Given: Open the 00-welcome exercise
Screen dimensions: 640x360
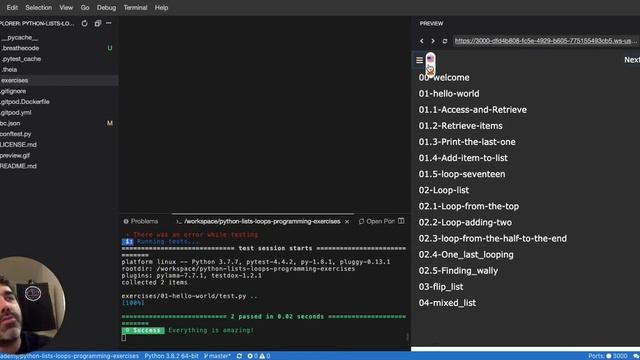Looking at the screenshot, I should [x=444, y=78].
